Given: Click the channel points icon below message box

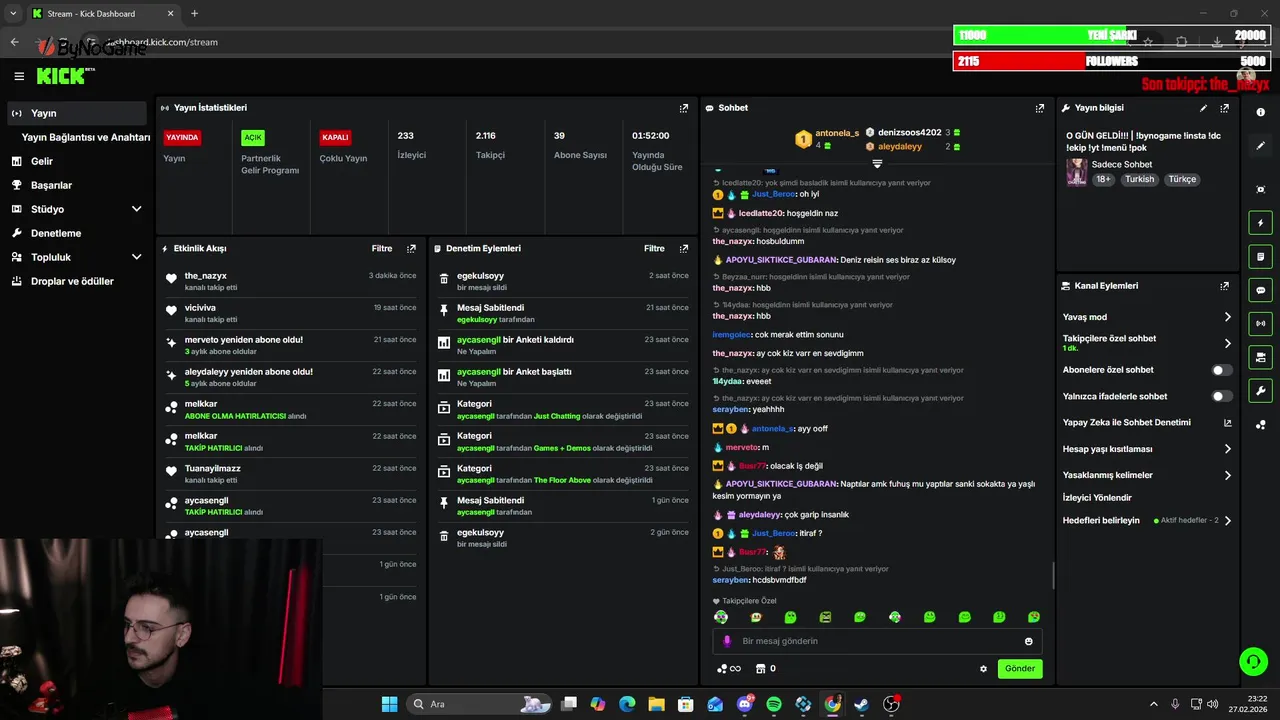Looking at the screenshot, I should point(723,669).
